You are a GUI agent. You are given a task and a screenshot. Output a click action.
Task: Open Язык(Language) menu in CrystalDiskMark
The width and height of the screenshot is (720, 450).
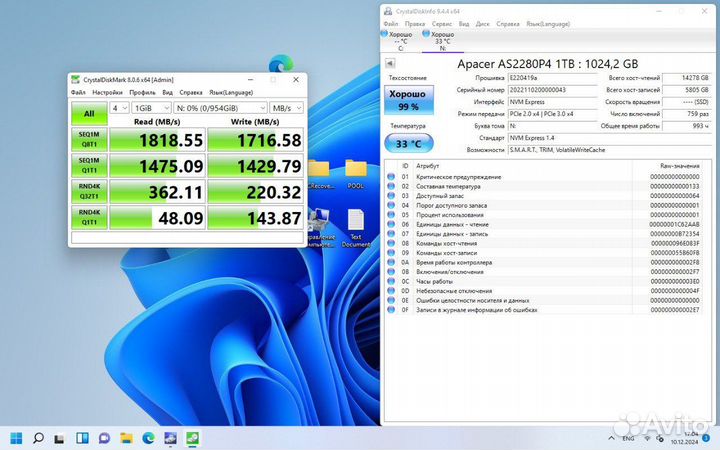pyautogui.click(x=231, y=92)
